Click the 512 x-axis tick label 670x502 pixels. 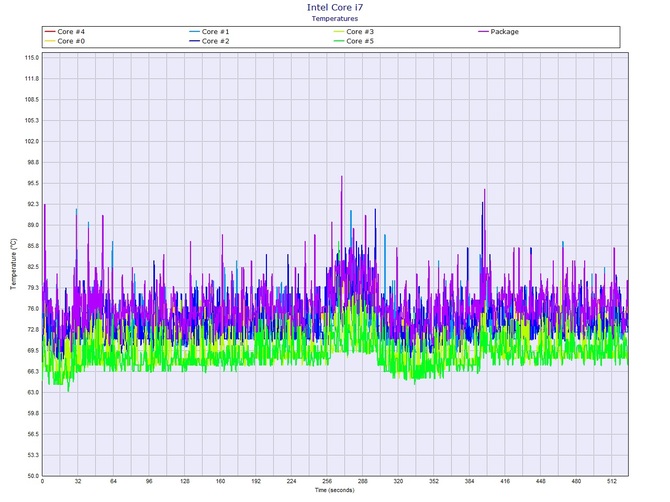click(612, 481)
